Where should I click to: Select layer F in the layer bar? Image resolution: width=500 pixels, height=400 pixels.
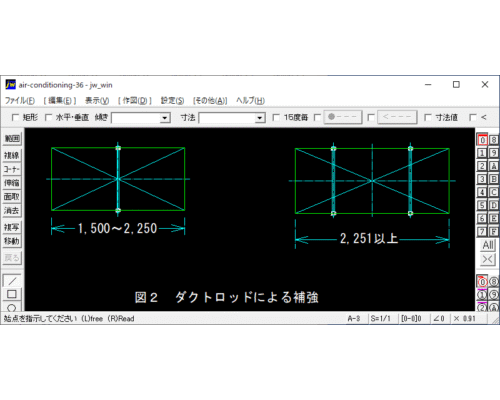tap(494, 231)
